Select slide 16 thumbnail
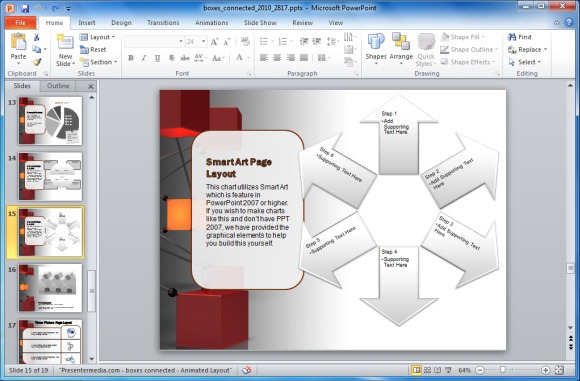The width and height of the screenshot is (580, 381). [x=50, y=288]
